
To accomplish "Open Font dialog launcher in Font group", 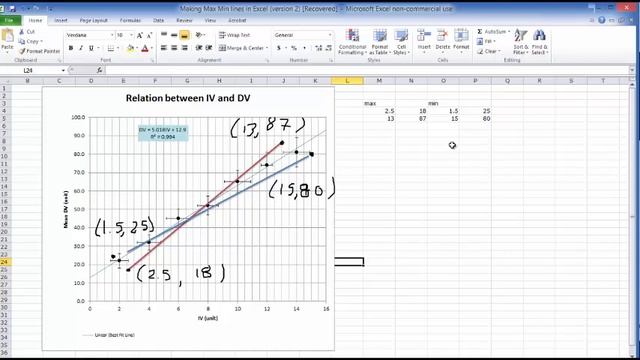I will point(153,60).
